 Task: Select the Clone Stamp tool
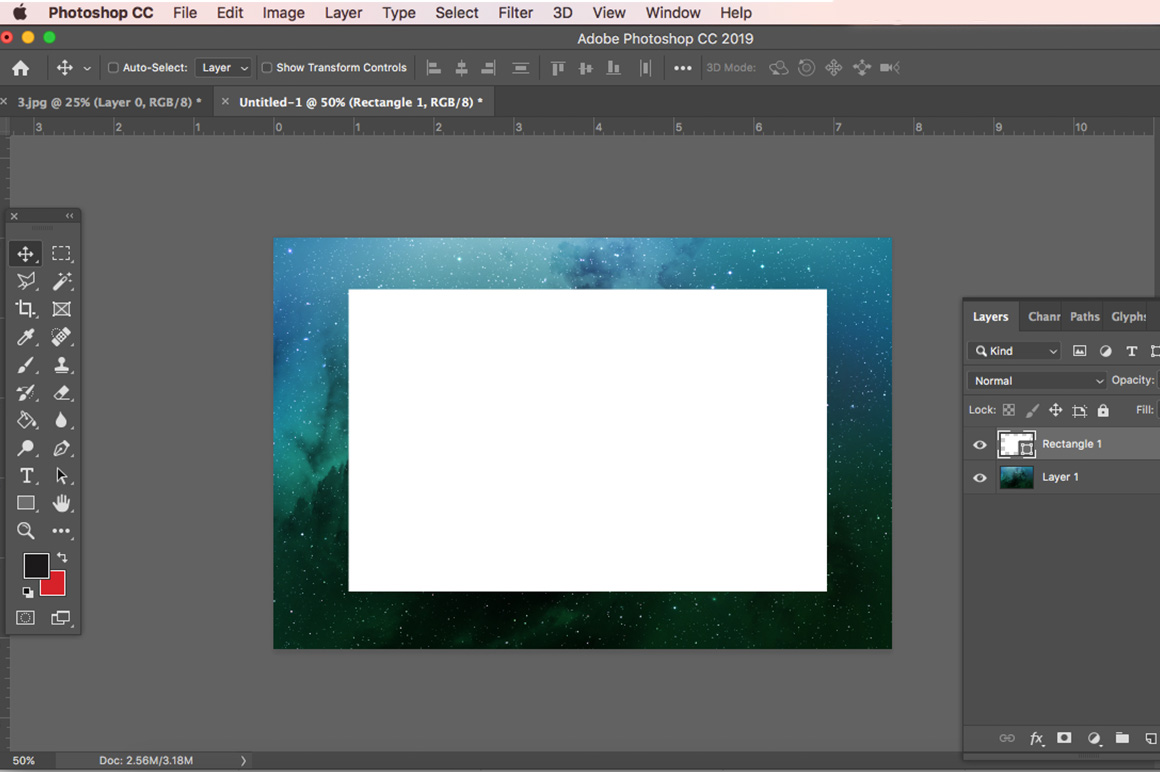click(61, 365)
